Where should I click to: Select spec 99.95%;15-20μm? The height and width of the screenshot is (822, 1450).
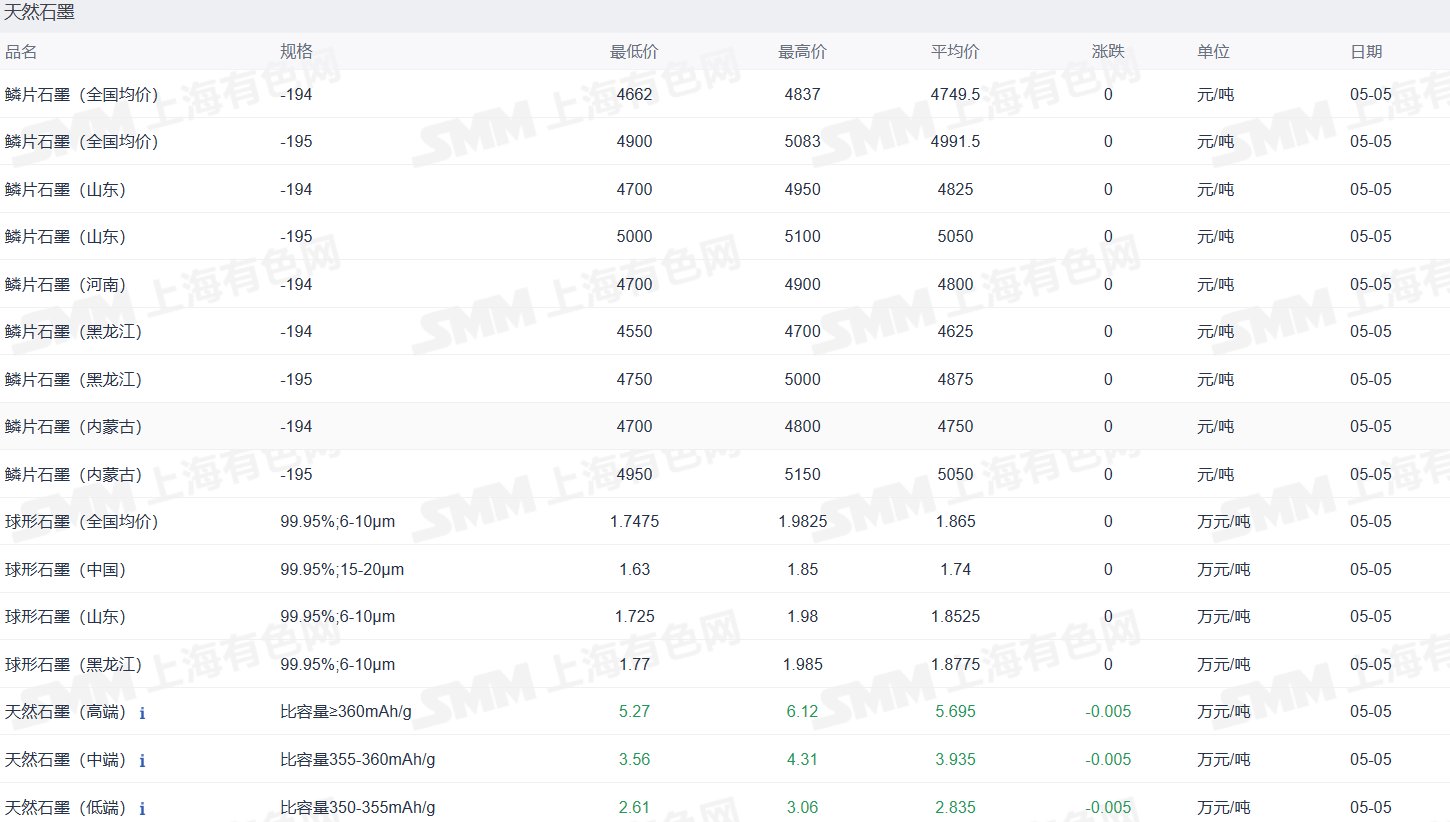(342, 569)
